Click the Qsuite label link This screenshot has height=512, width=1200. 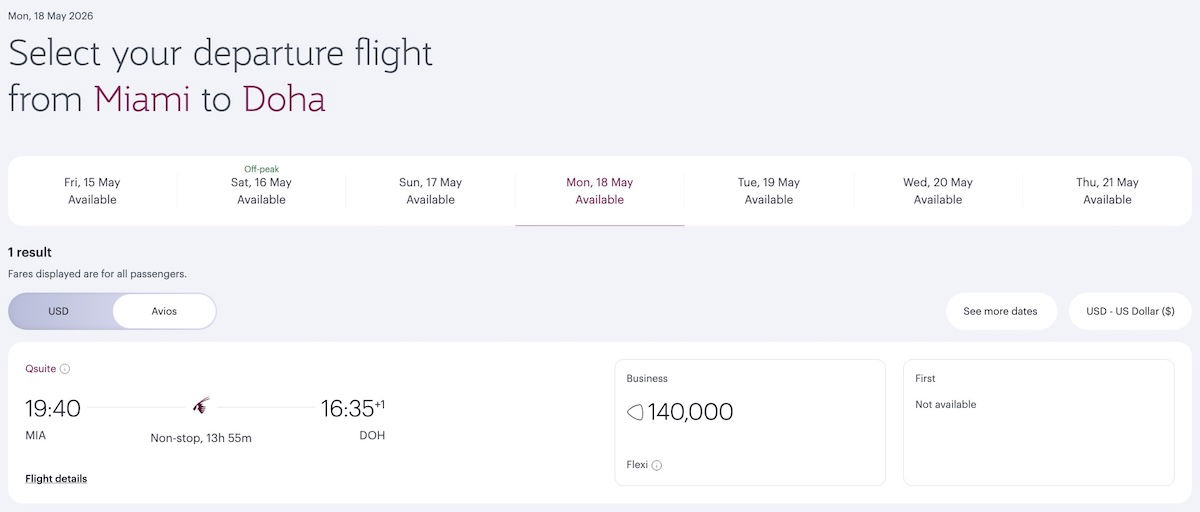pyautogui.click(x=41, y=369)
